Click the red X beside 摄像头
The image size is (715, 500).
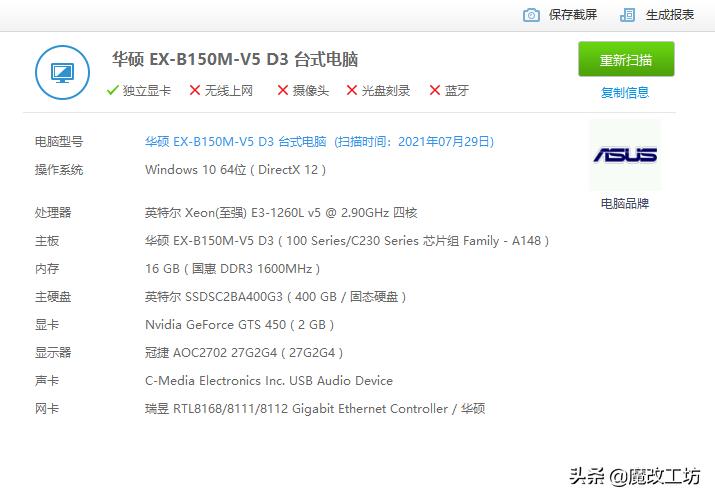pos(283,90)
